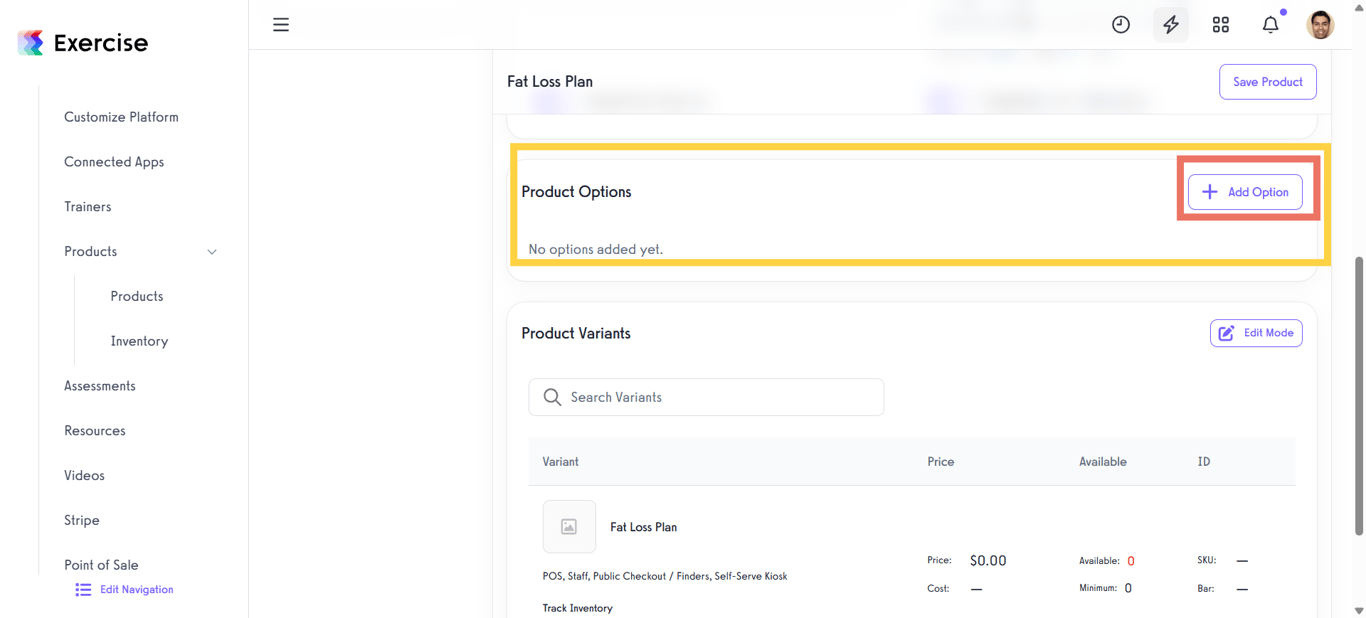The image size is (1366, 618).
Task: Select Trainers in the sidebar
Action: tap(87, 206)
